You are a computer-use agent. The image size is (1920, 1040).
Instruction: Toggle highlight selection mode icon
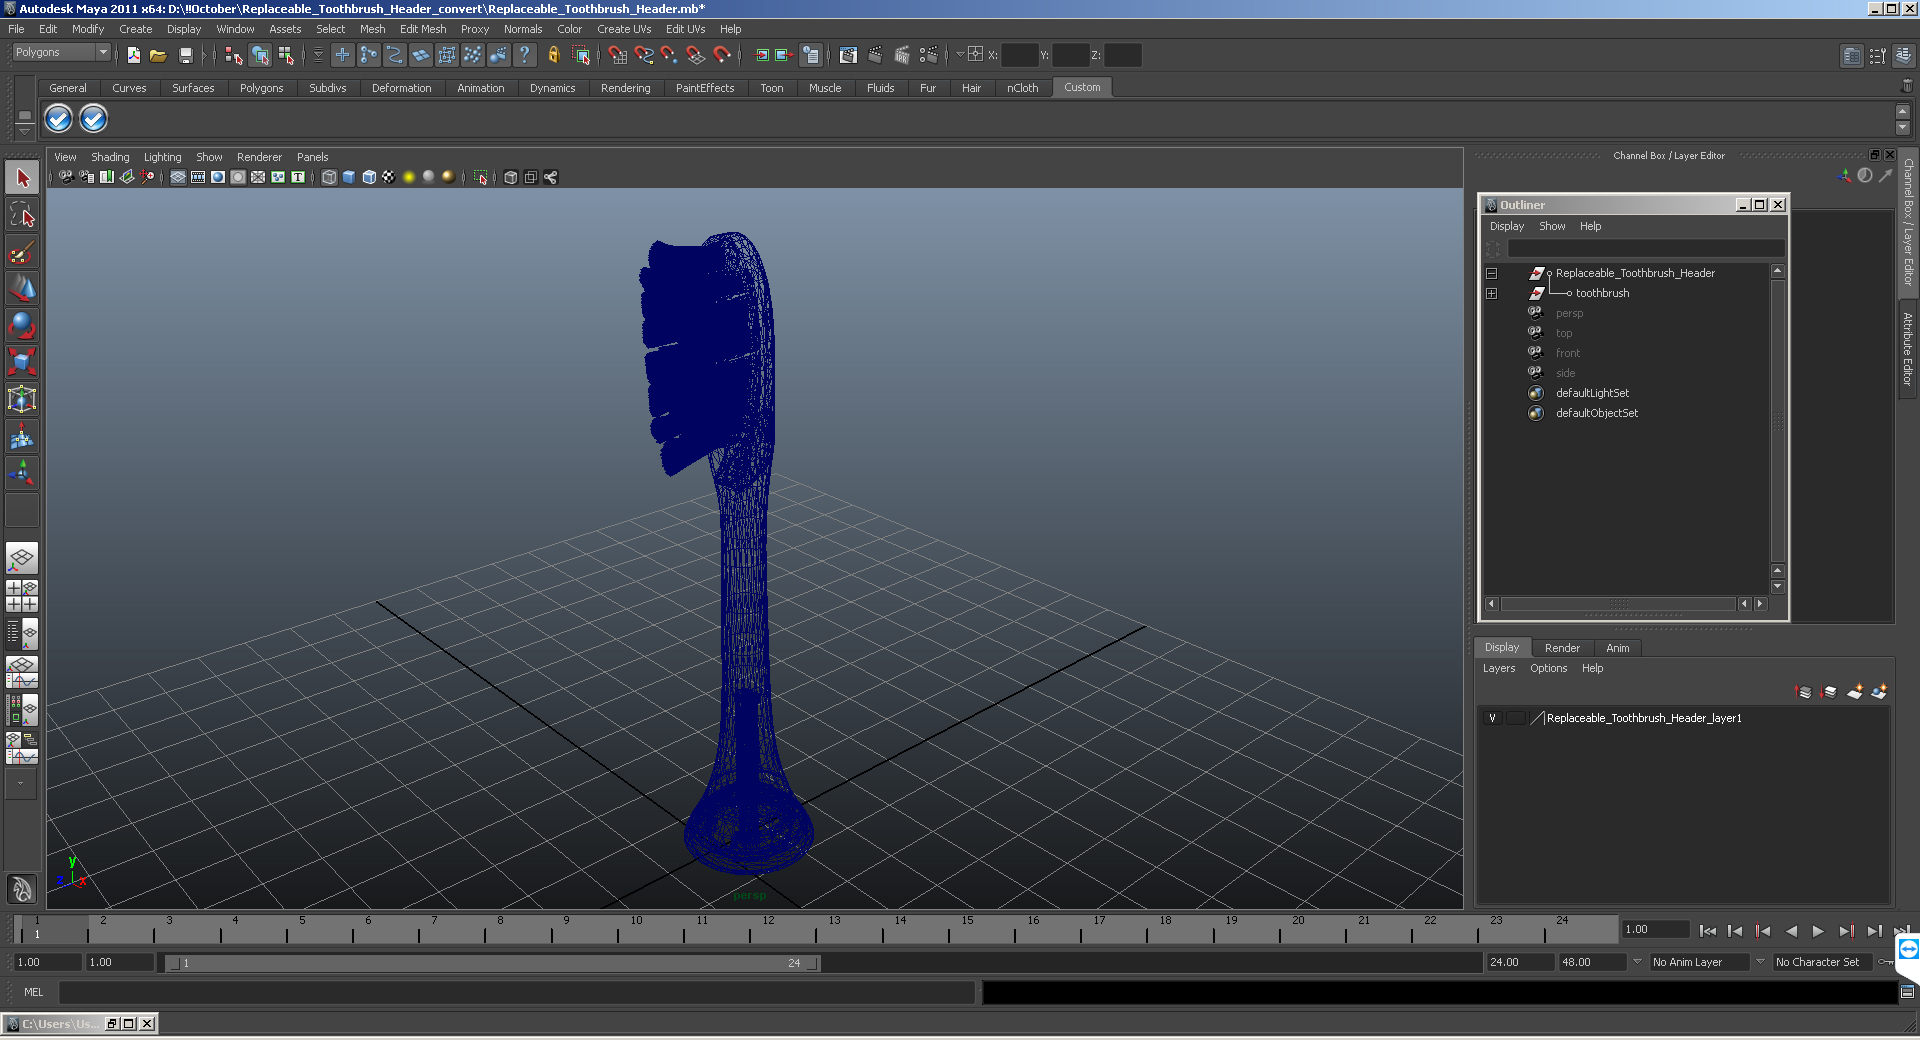point(580,55)
